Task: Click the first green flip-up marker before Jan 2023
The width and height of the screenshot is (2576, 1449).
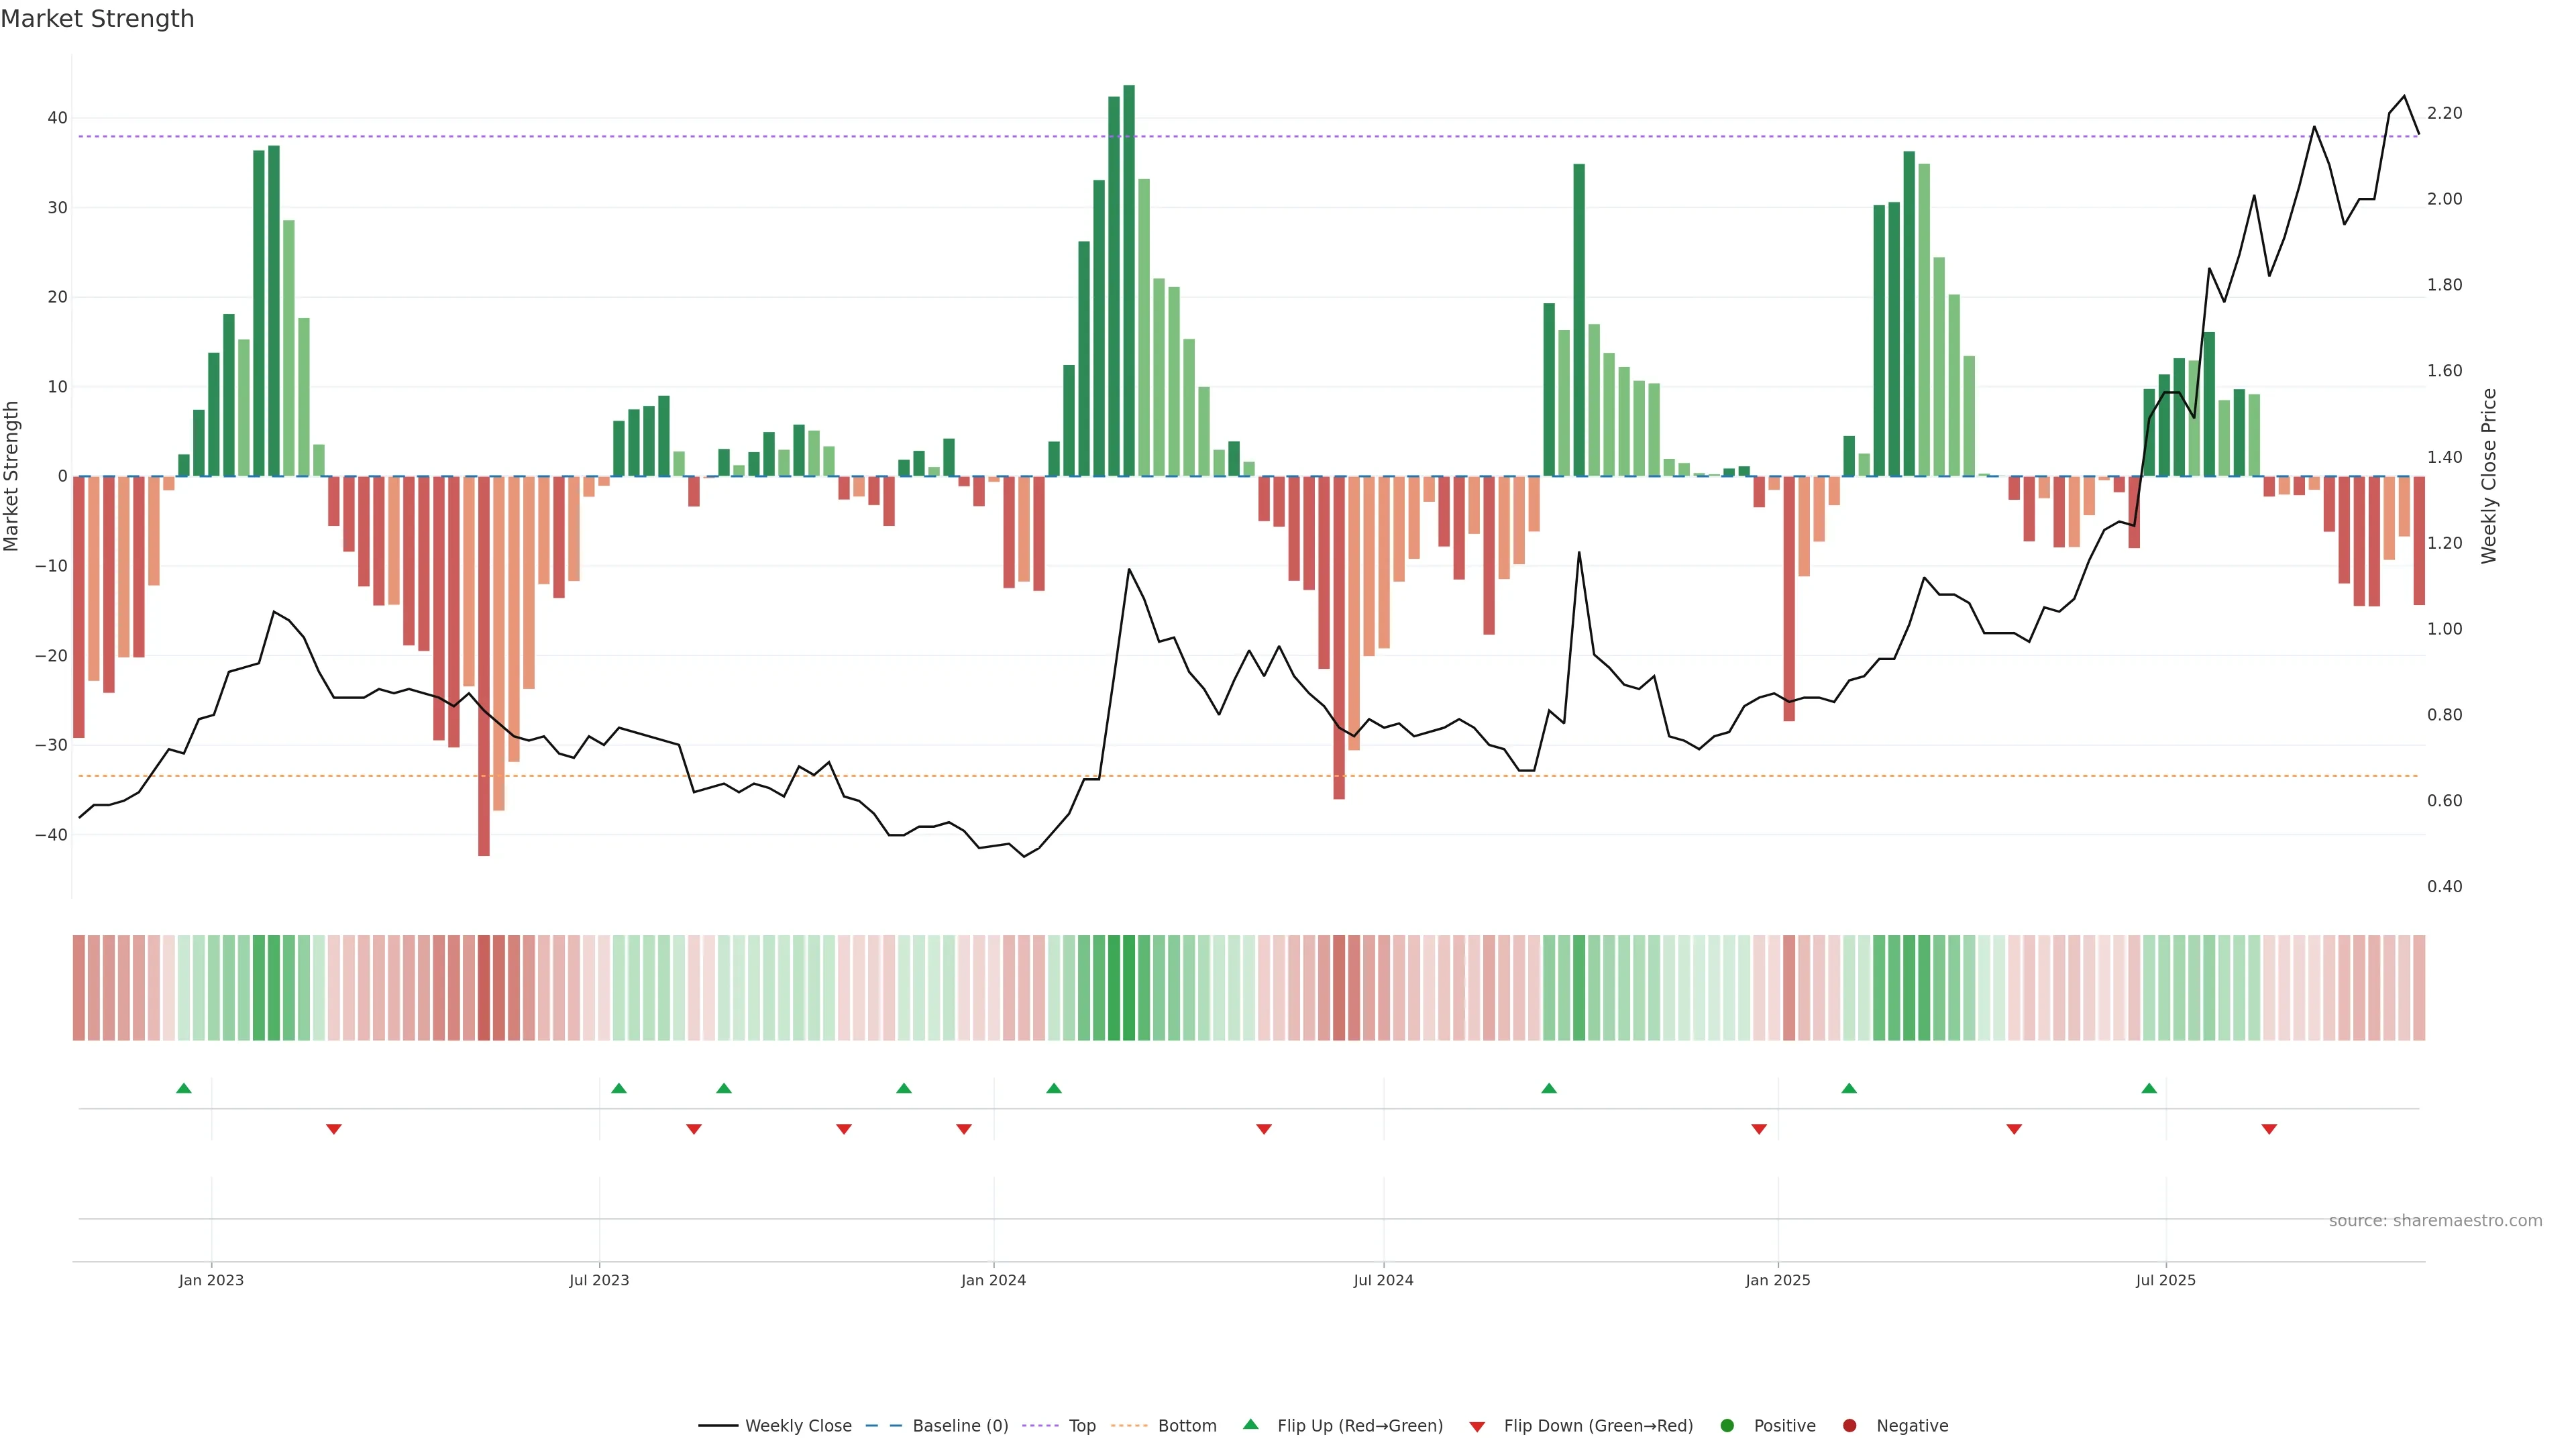Action: coord(184,1088)
